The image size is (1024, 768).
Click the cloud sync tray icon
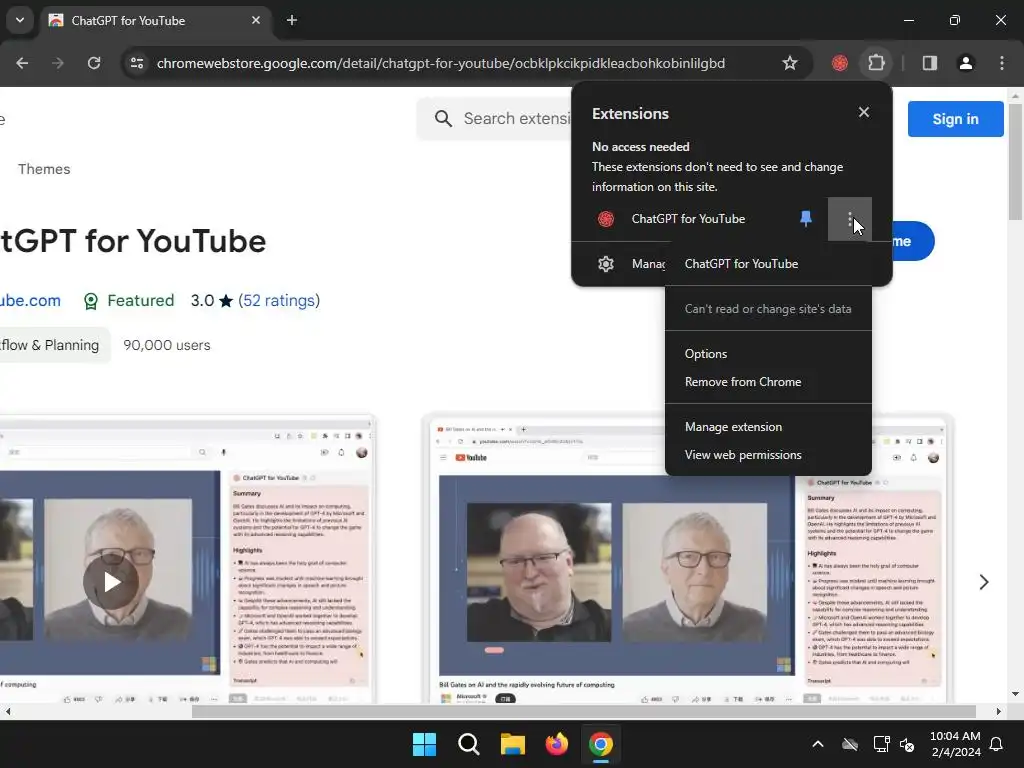coord(850,744)
